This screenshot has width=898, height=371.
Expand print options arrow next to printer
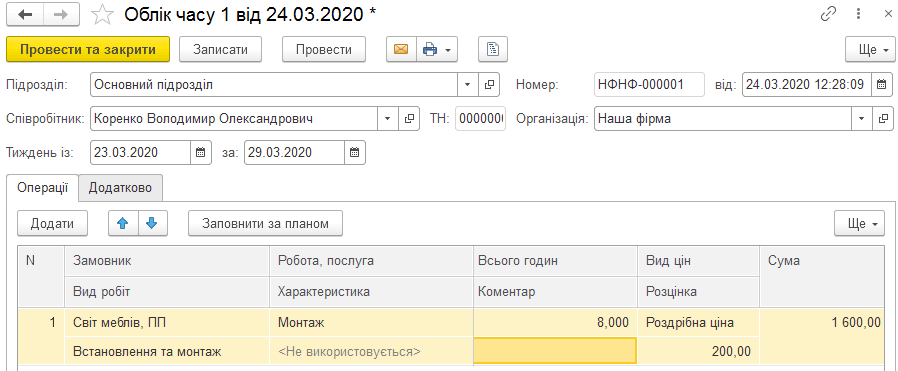pyautogui.click(x=448, y=50)
